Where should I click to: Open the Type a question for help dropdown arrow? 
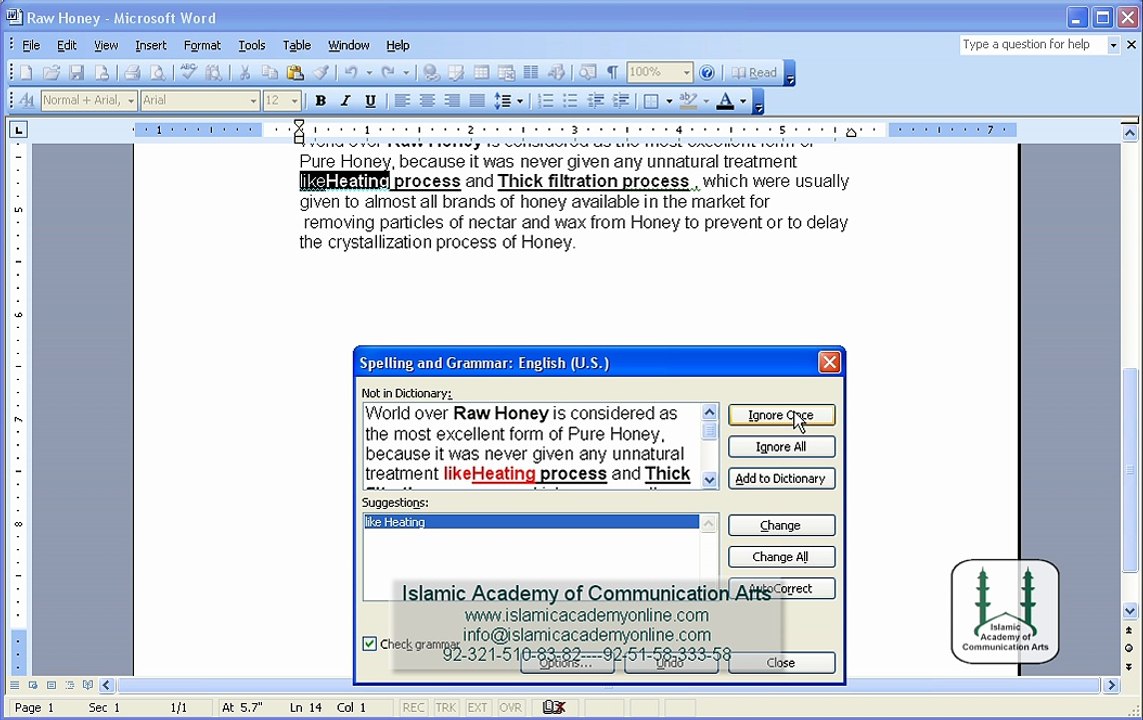(x=1113, y=45)
